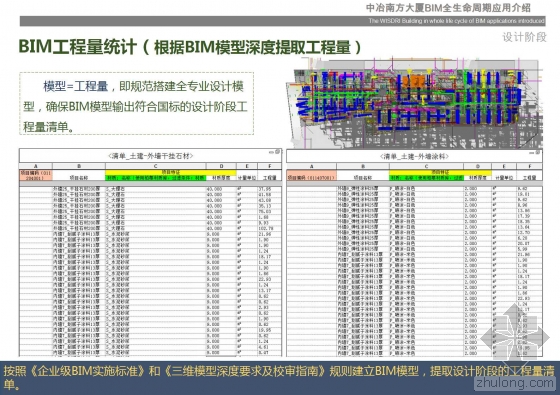Select column E header in 外墙涂料 schedule
Viewport: 560px width, 395px height.
(504, 166)
